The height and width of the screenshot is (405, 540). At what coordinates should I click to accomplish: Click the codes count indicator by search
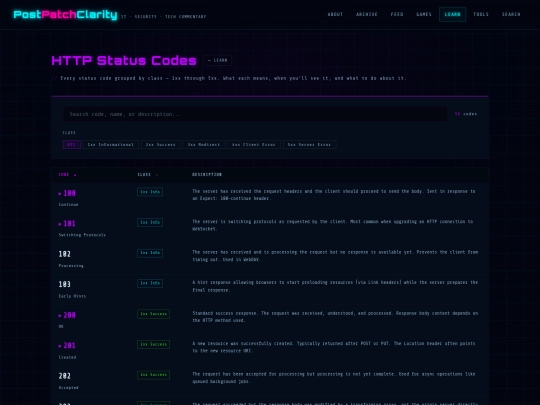coord(466,114)
